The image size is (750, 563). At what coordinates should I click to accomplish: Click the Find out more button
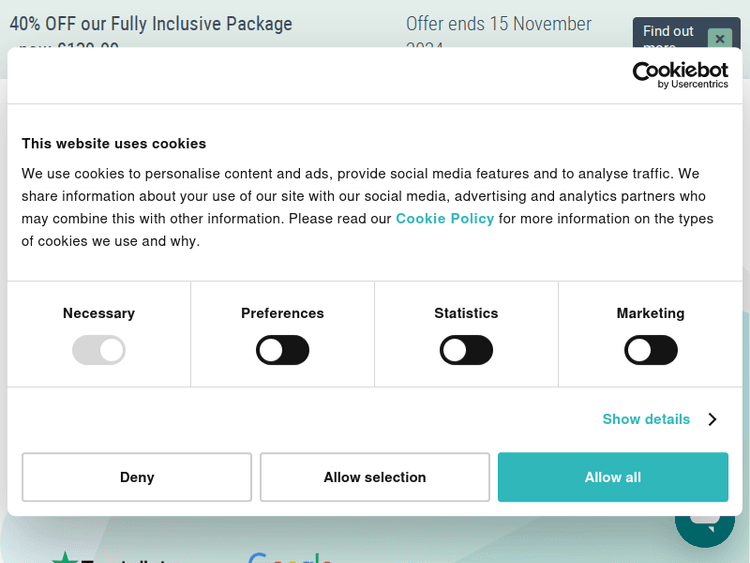[667, 32]
